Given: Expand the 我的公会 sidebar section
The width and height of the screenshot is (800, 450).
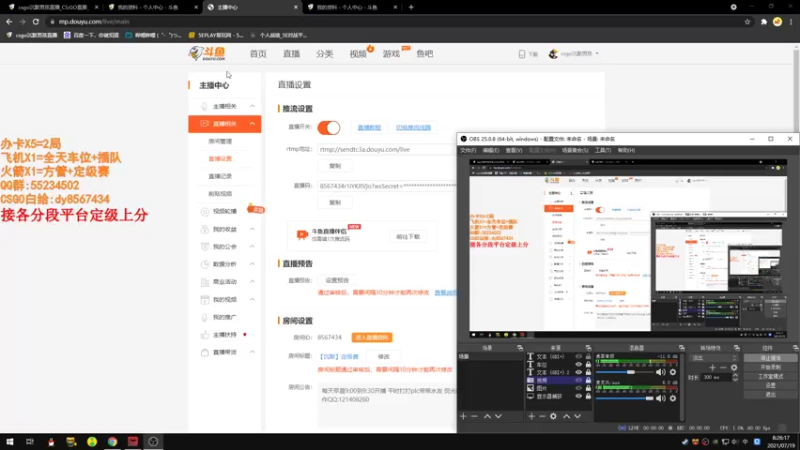Looking at the screenshot, I should coord(252,246).
